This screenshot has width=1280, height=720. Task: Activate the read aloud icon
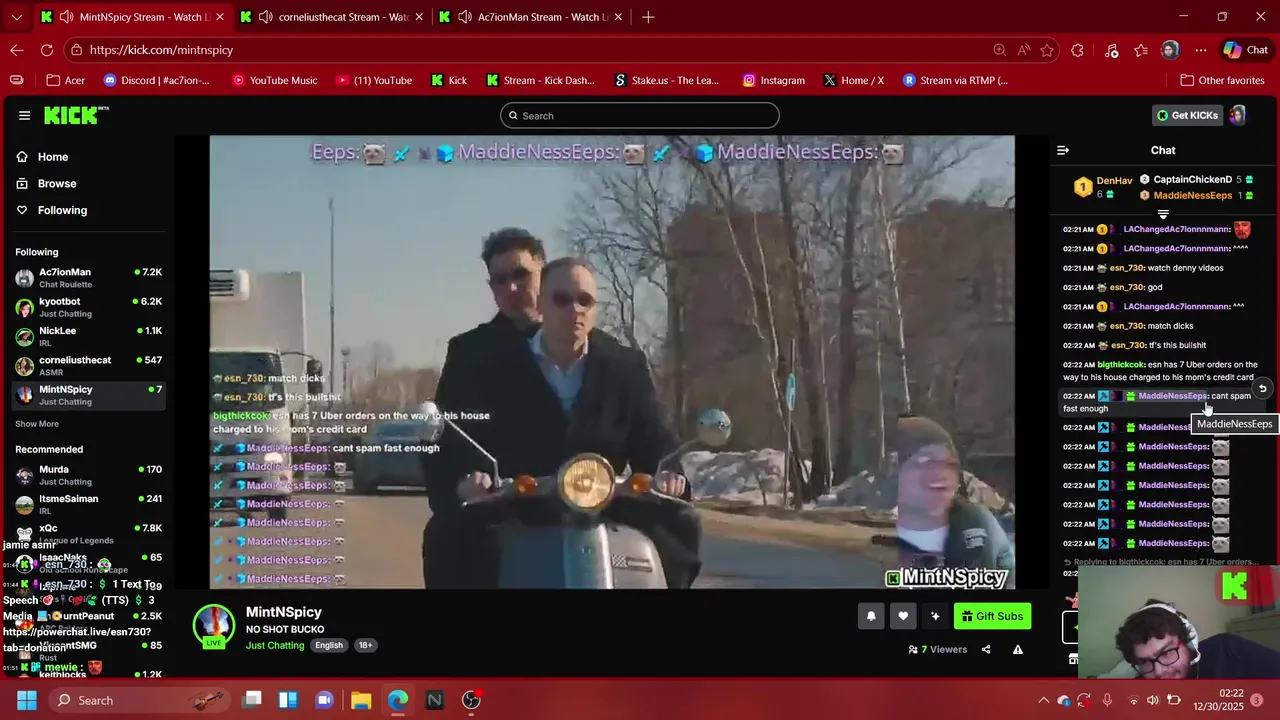[1023, 50]
